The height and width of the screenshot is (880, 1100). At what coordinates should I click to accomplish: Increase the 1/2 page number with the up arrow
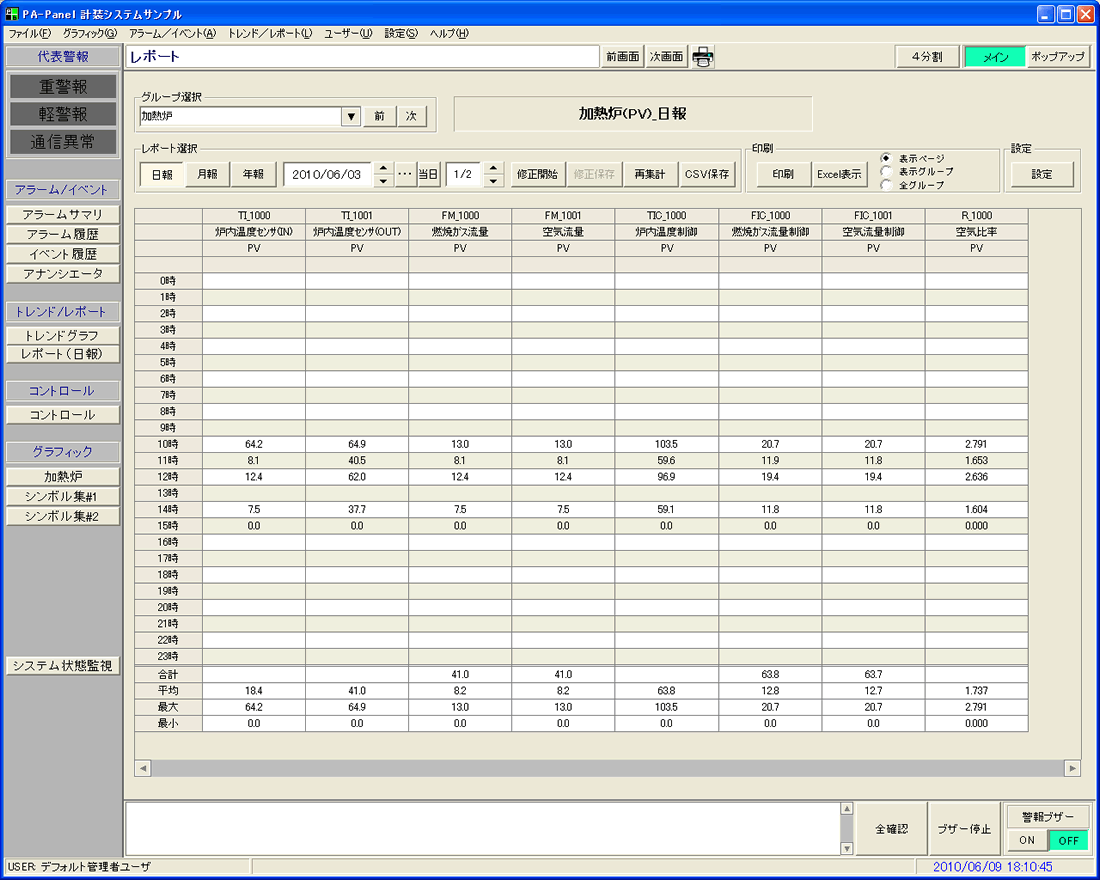[x=493, y=168]
